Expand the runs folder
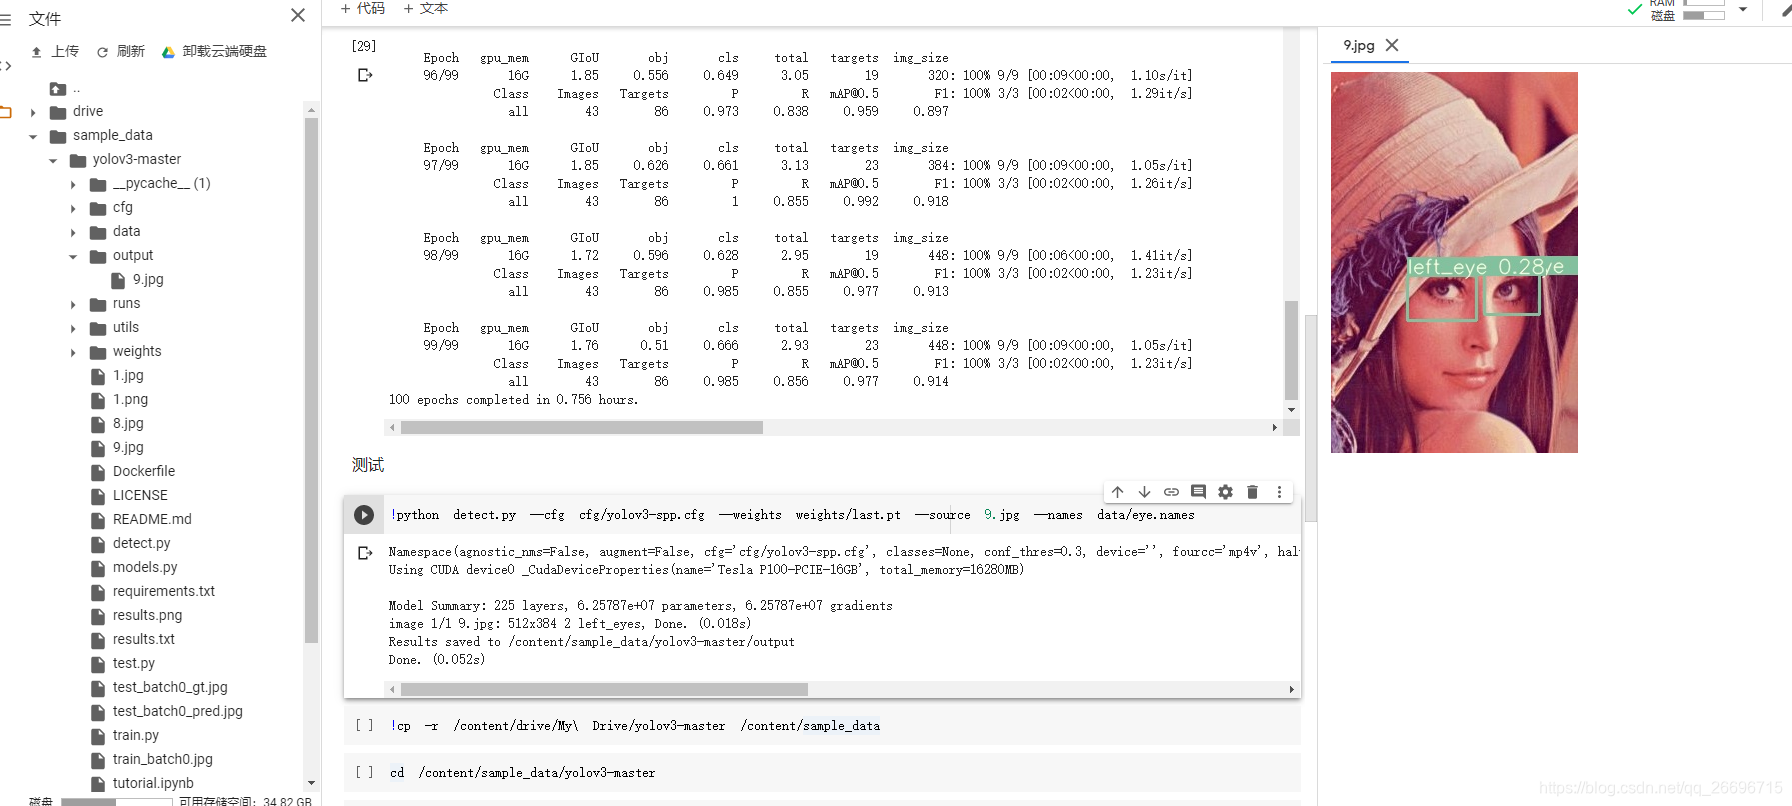Image resolution: width=1792 pixels, height=806 pixels. tap(73, 304)
